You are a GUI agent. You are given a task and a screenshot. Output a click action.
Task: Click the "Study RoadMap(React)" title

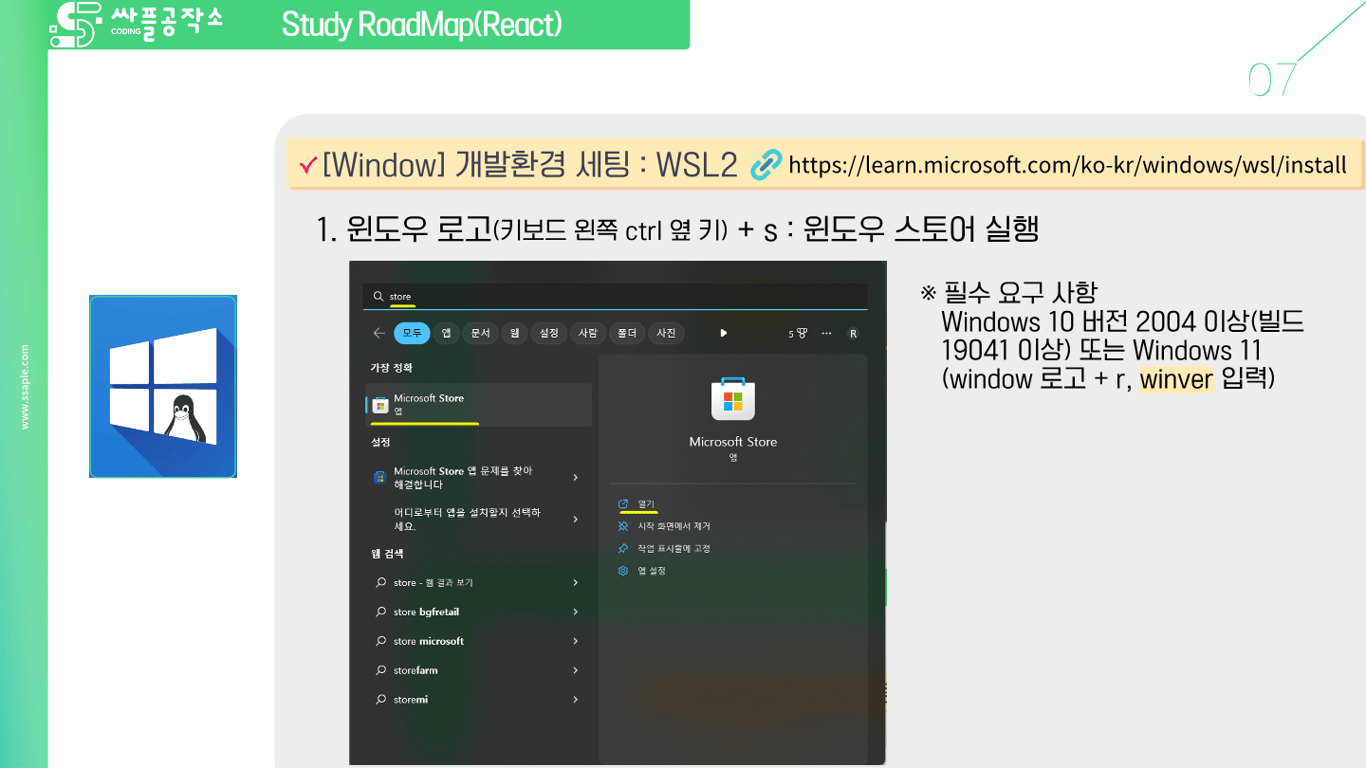coord(422,24)
